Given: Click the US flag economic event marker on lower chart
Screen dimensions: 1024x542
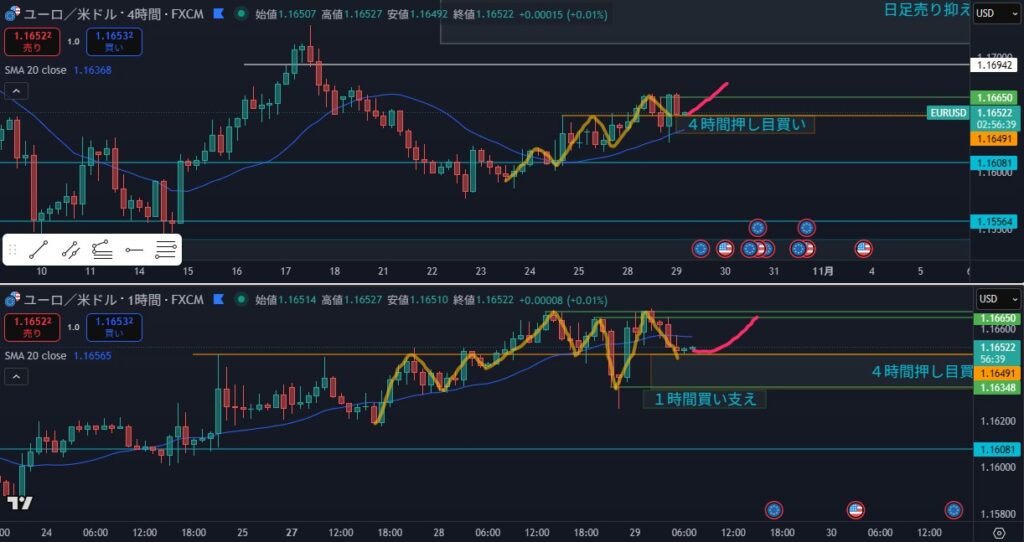Looking at the screenshot, I should pyautogui.click(x=855, y=510).
